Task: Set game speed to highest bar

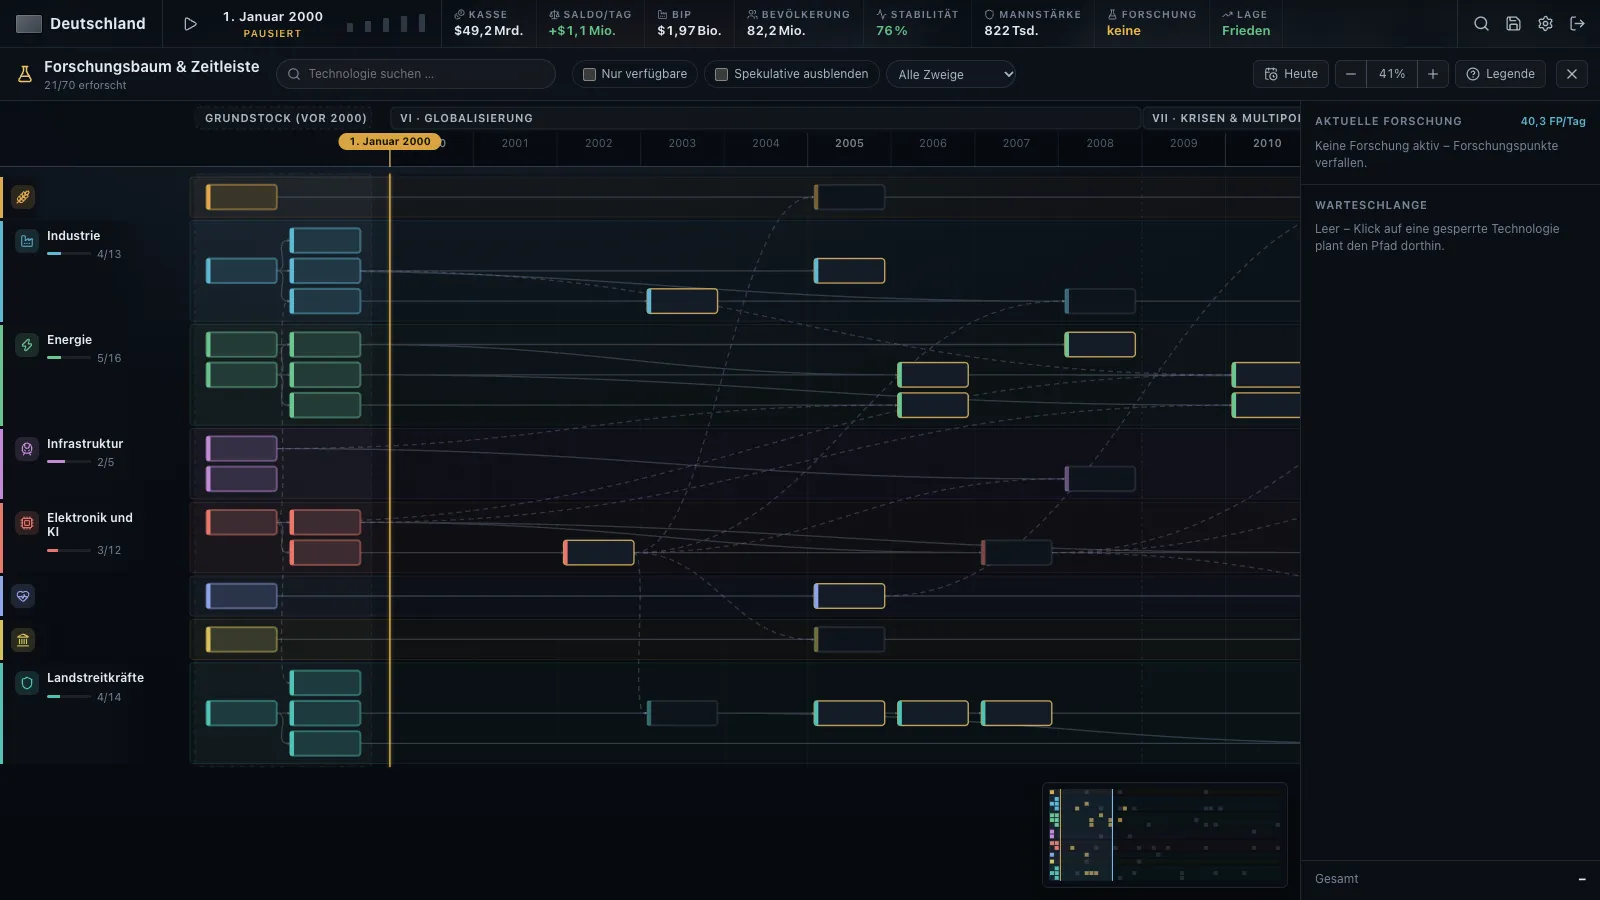Action: click(x=423, y=23)
